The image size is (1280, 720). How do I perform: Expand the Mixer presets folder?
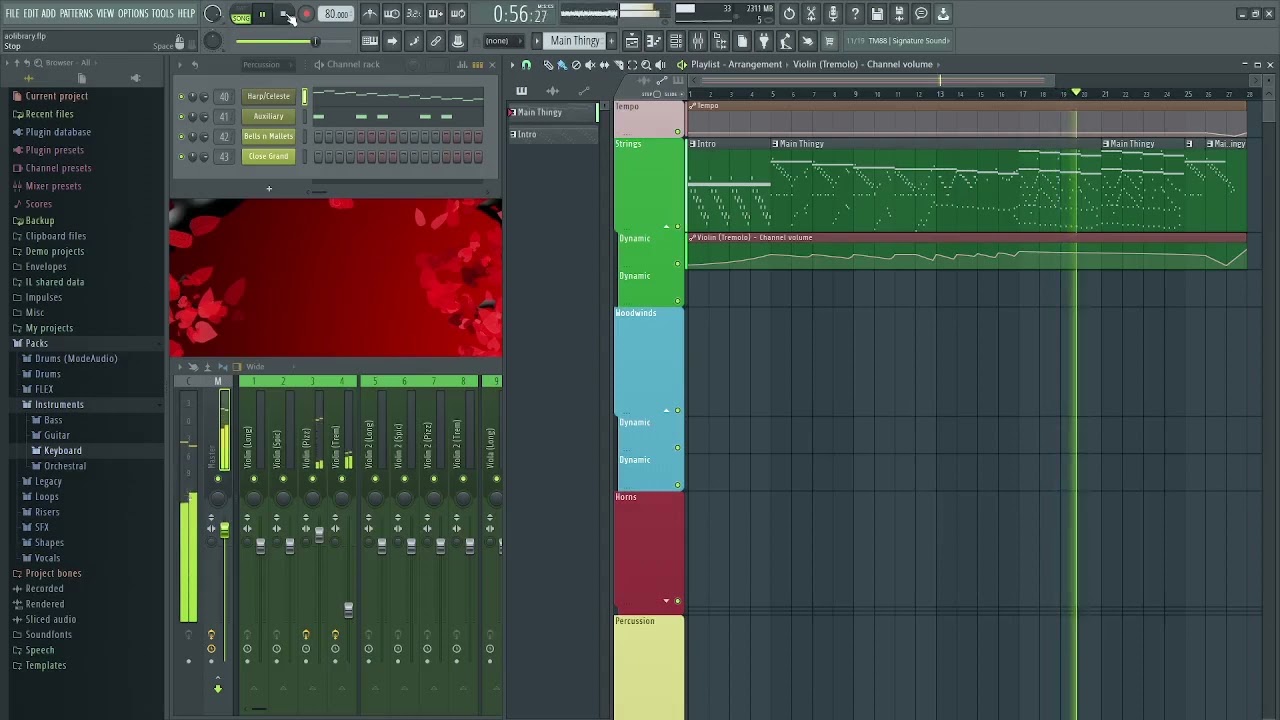tap(53, 186)
